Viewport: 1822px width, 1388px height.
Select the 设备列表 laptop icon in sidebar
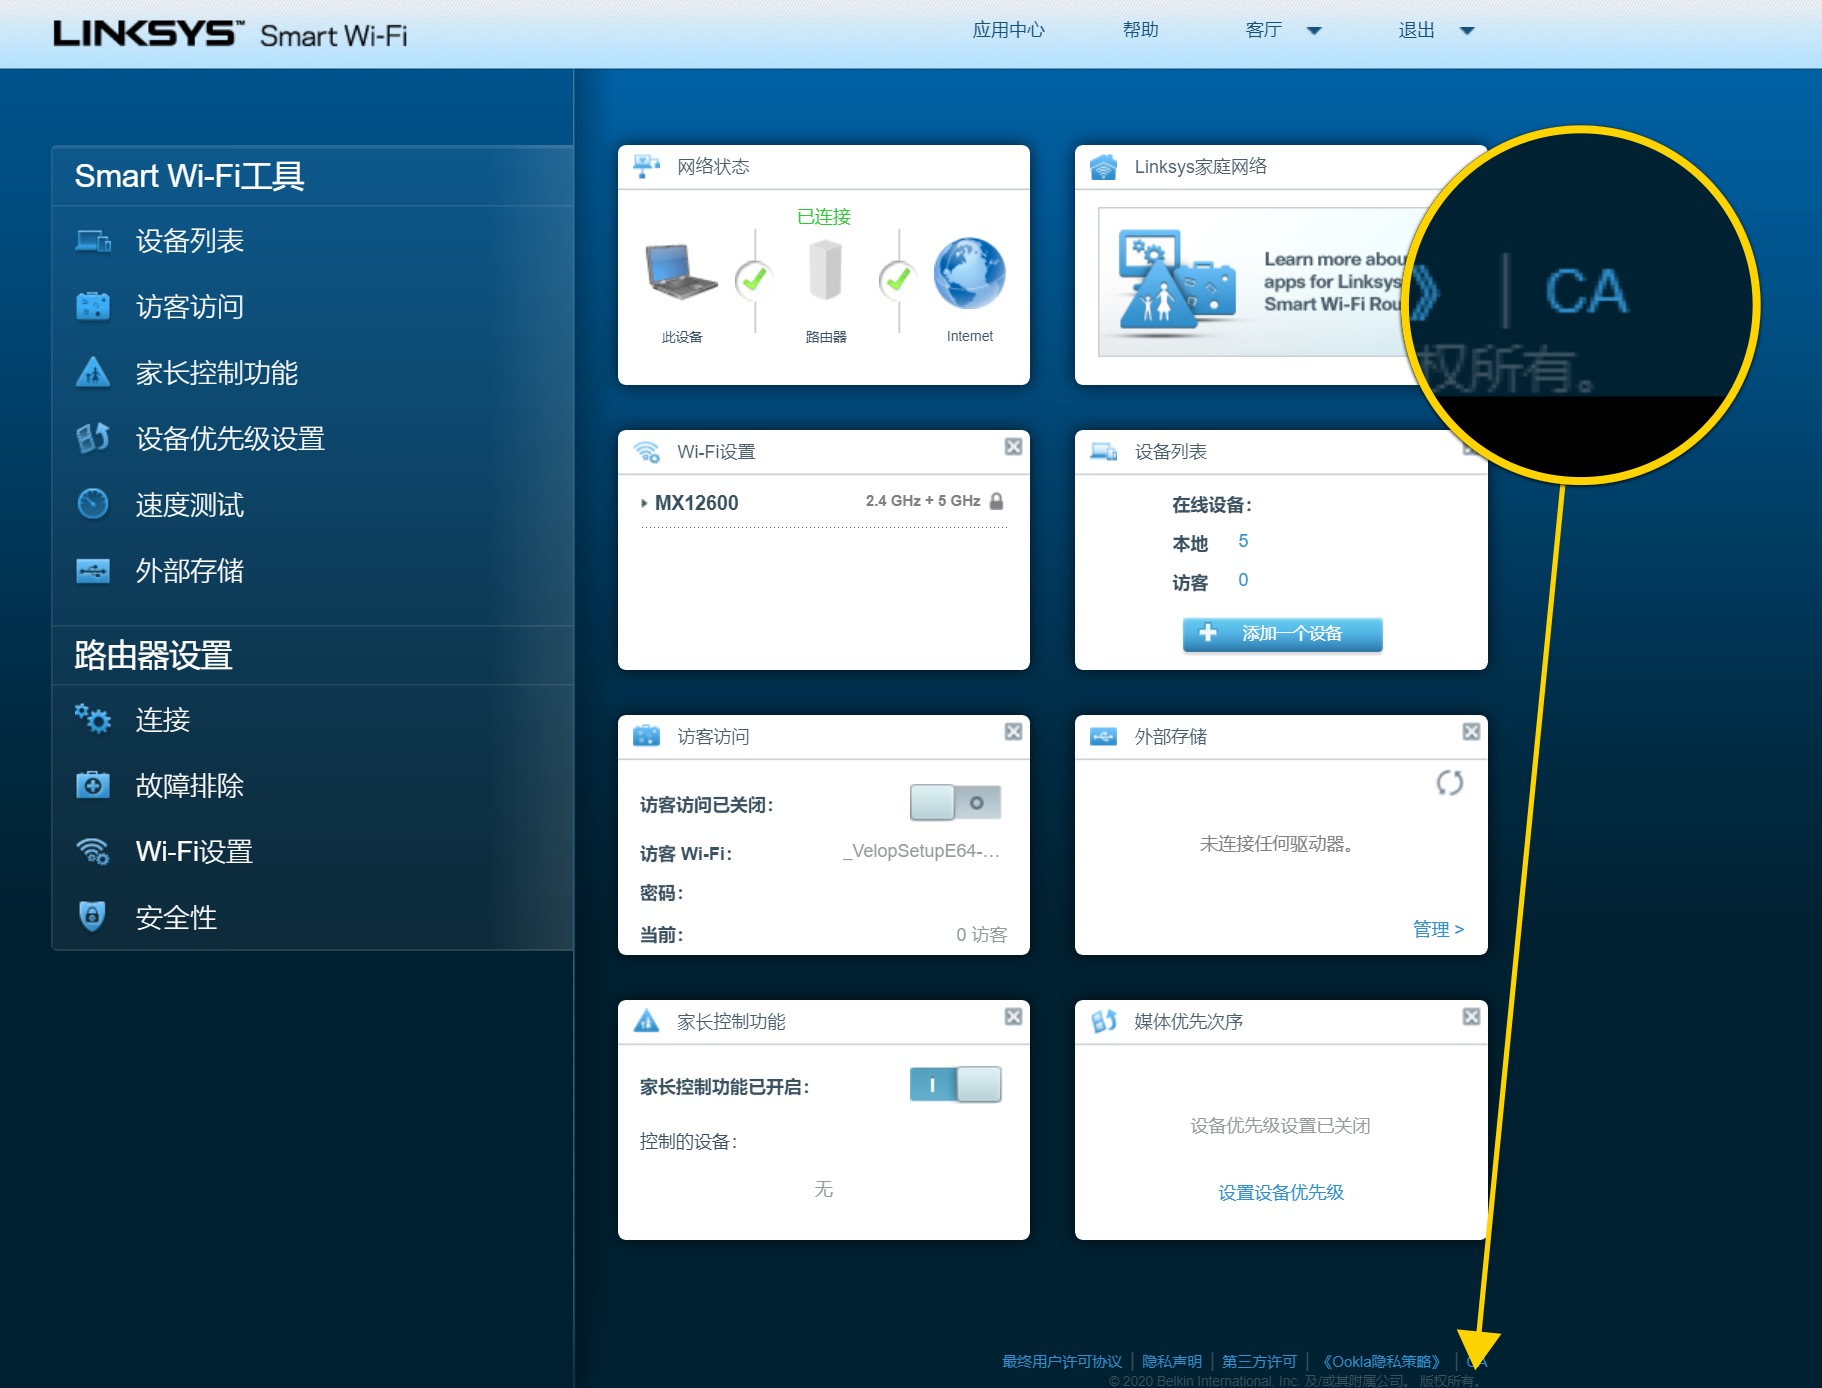(93, 240)
